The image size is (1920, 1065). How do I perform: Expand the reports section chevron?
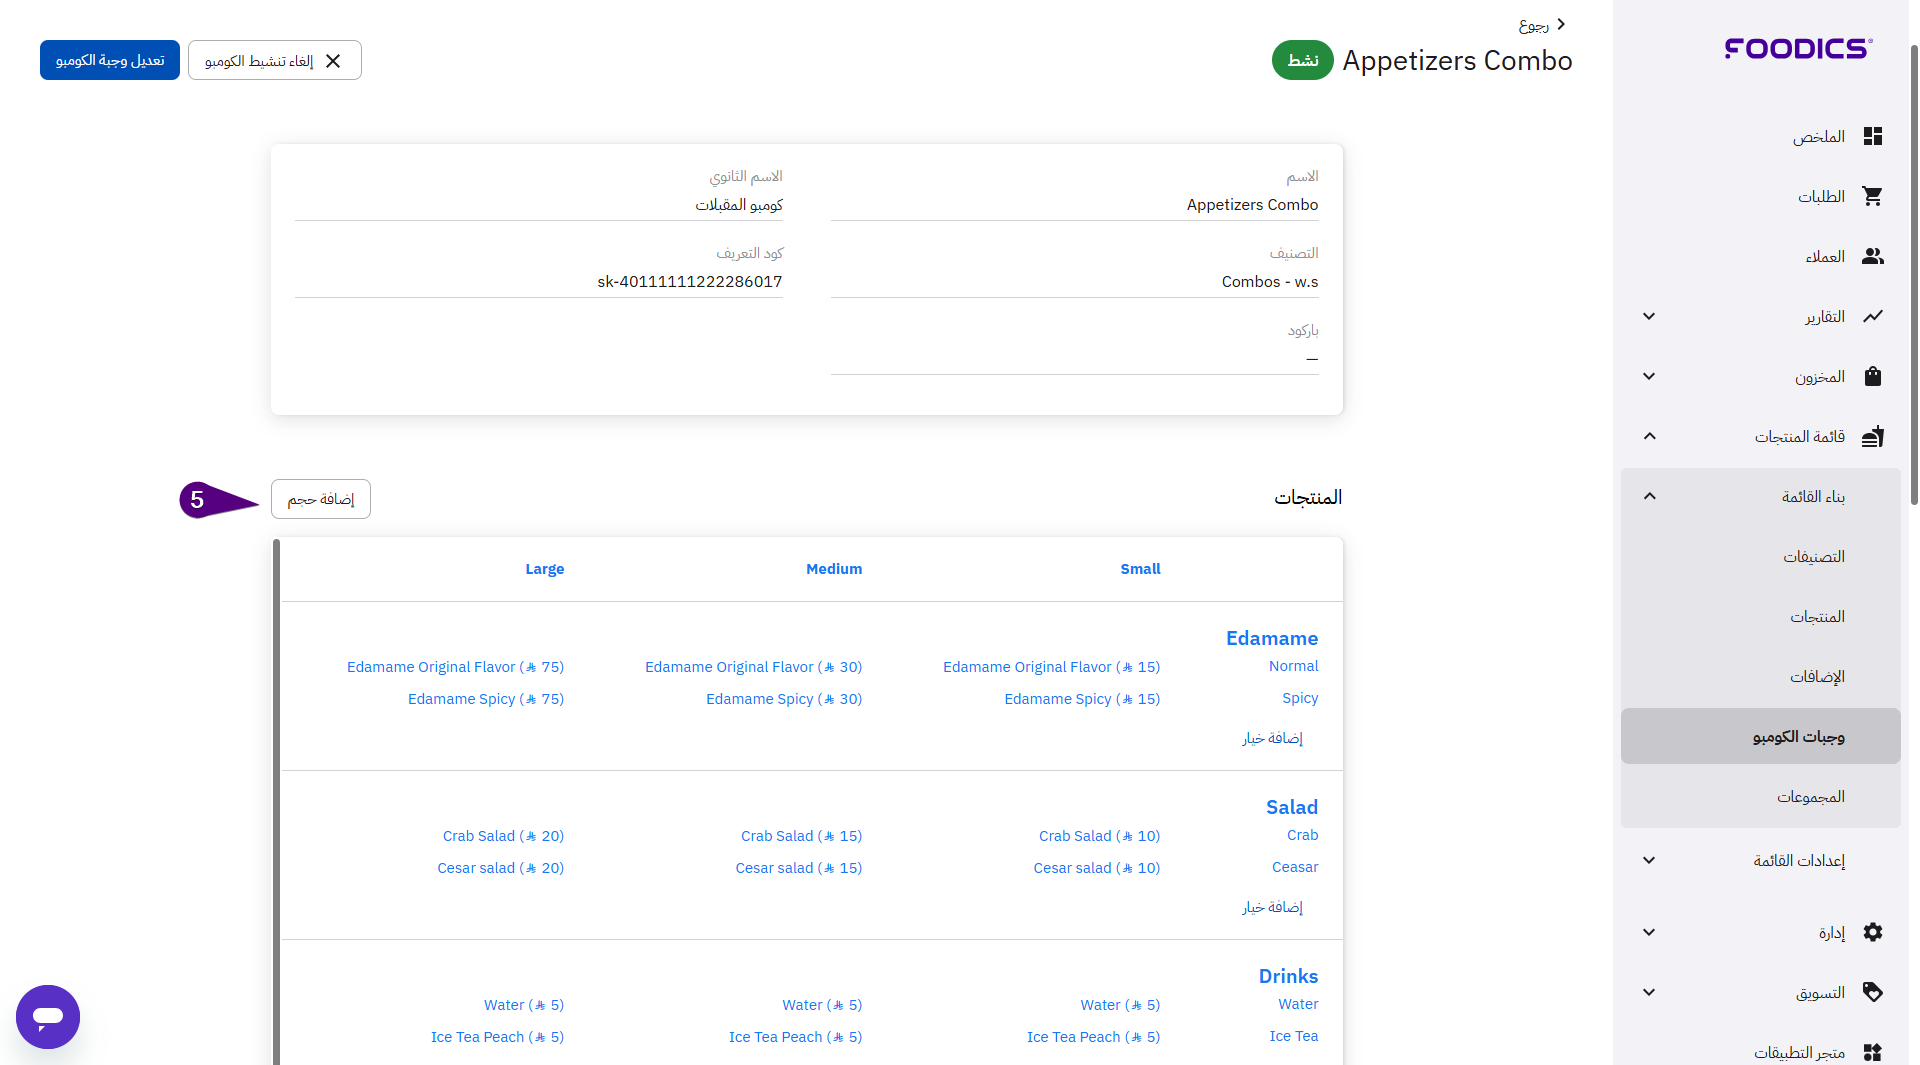click(1649, 317)
